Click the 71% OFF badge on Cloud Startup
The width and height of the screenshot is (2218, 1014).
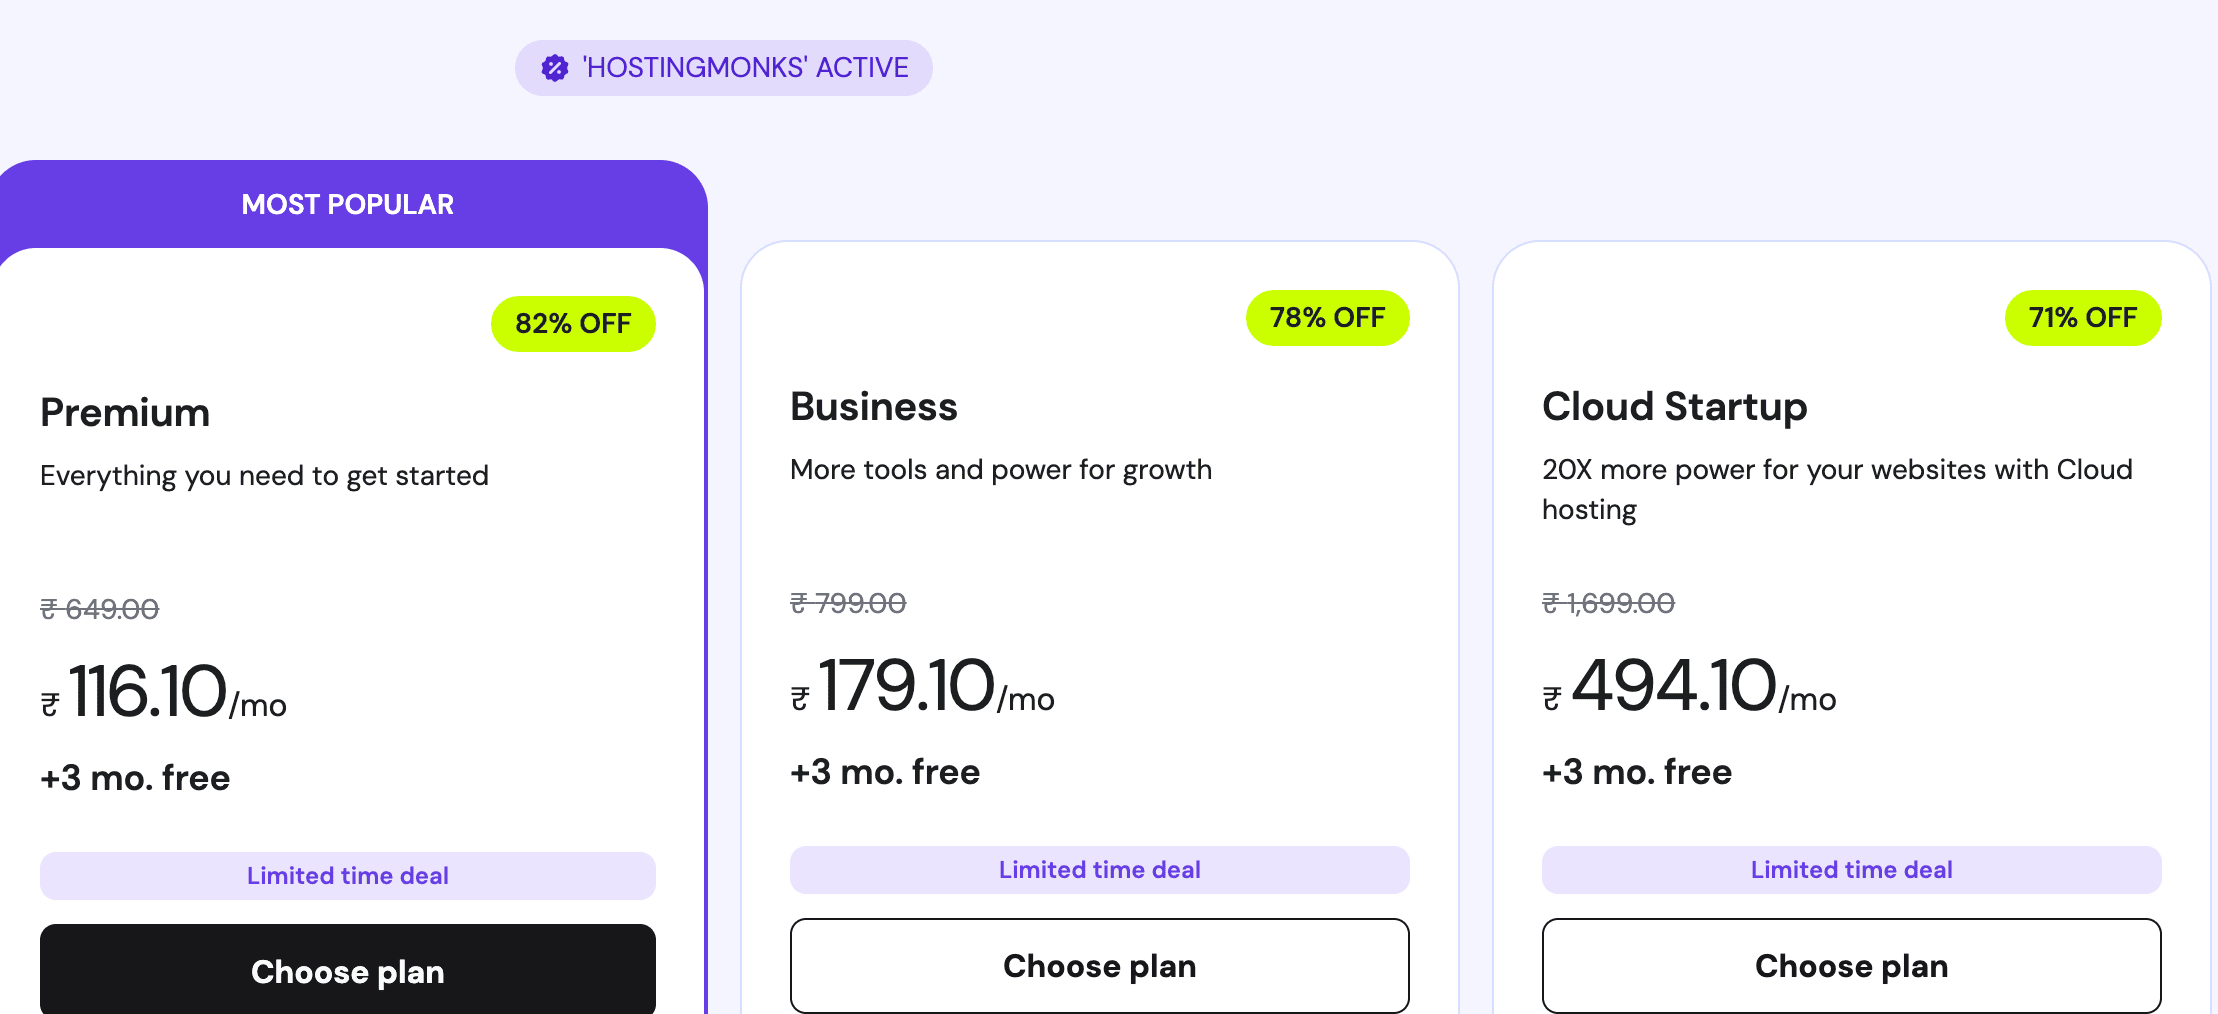click(2083, 317)
